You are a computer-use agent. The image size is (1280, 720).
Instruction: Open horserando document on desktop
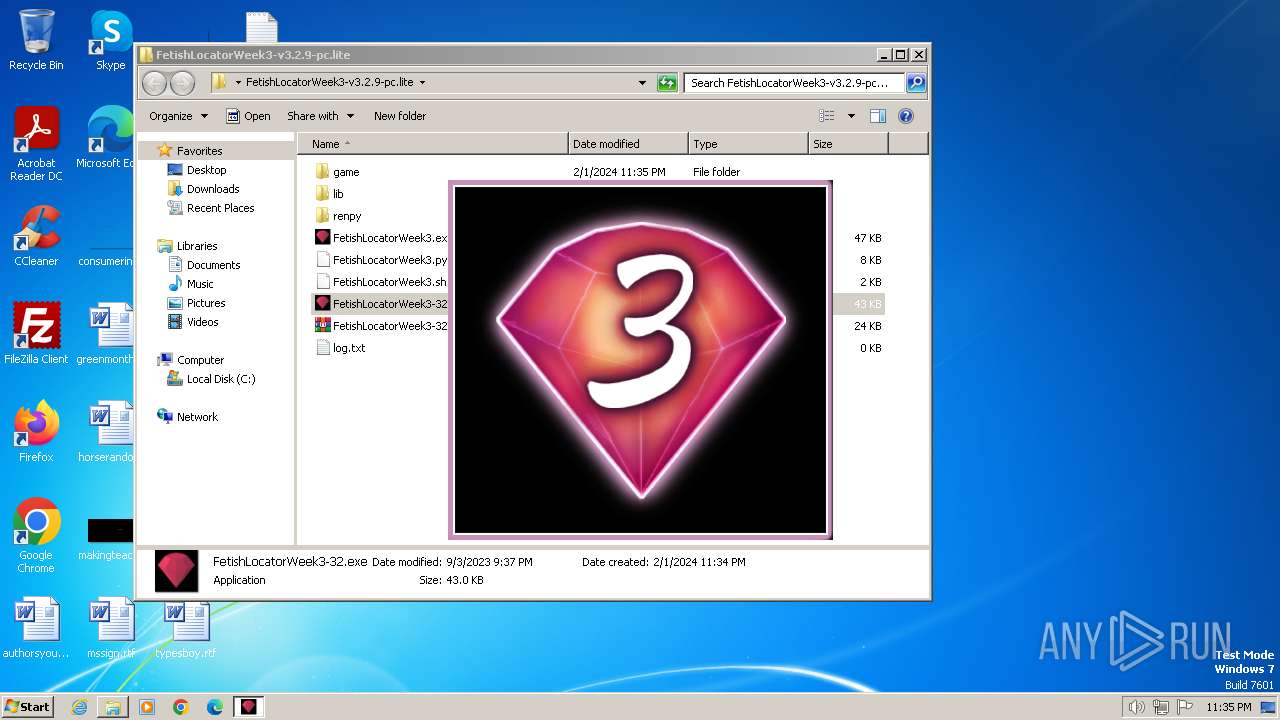(108, 432)
